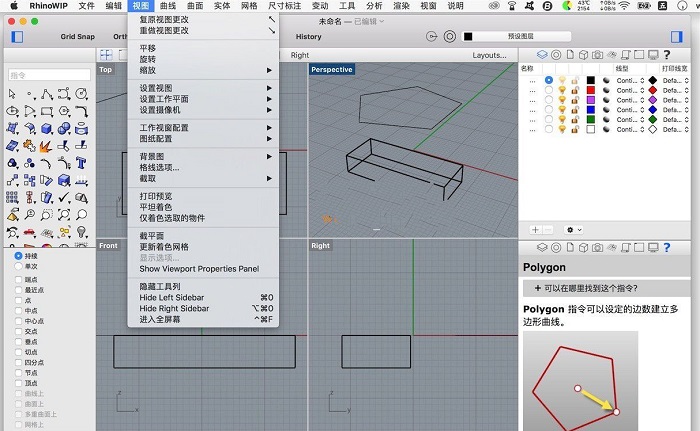700x431 pixels.
Task: Click the question mark help icon in upper panel
Action: (667, 54)
